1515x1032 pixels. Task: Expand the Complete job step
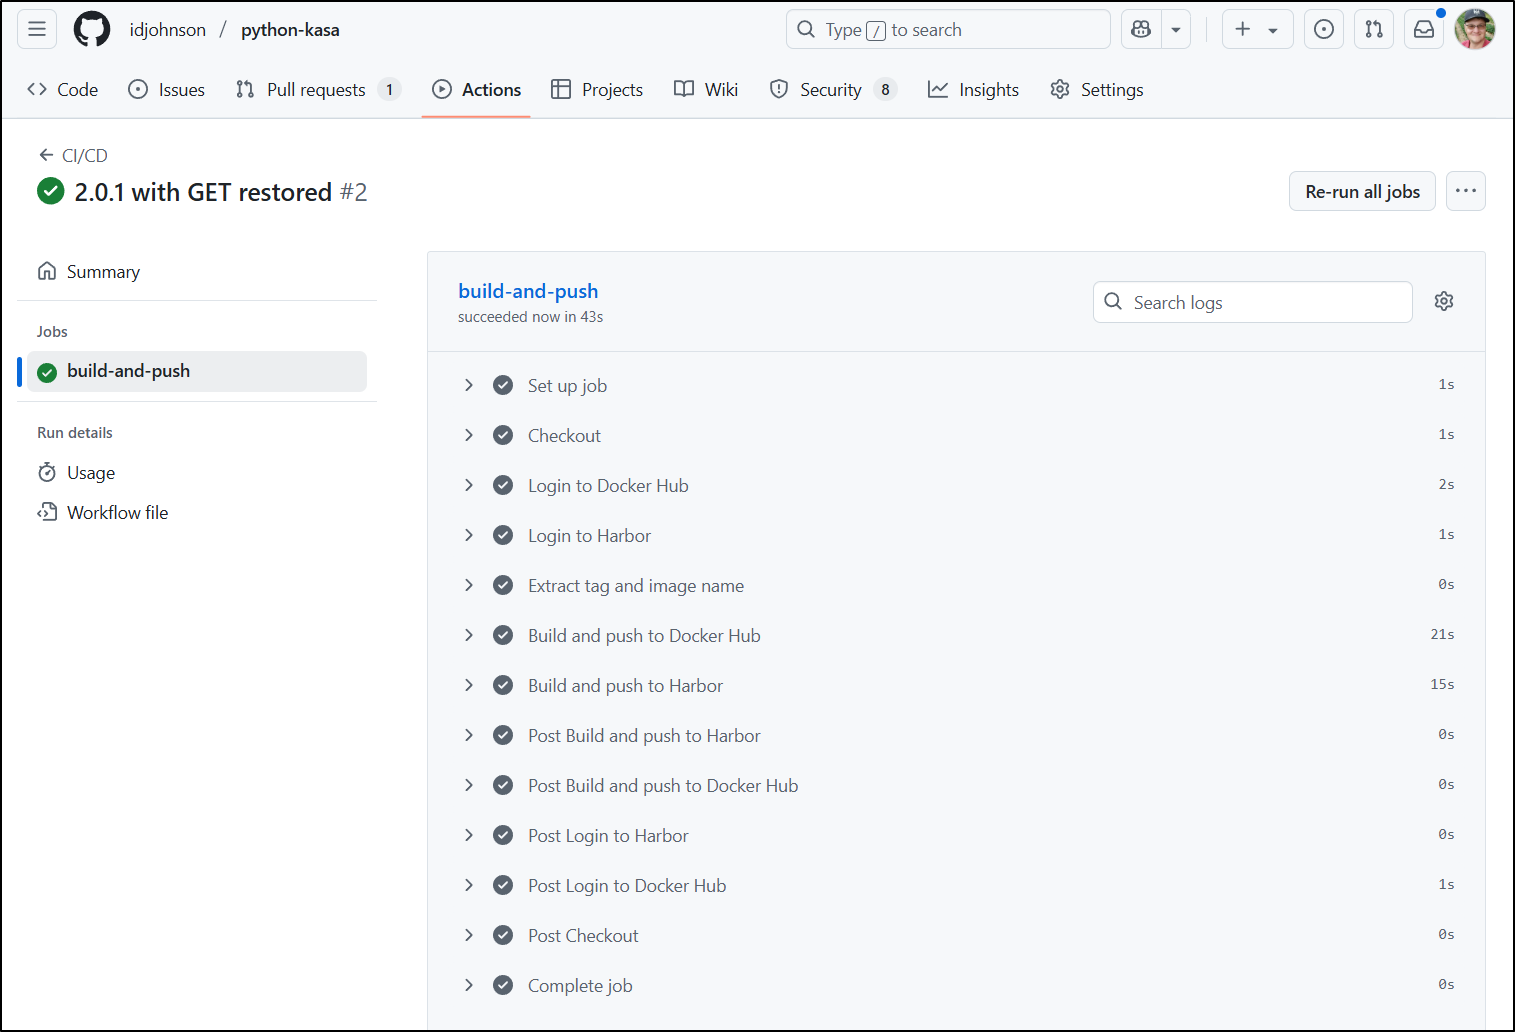pos(469,985)
